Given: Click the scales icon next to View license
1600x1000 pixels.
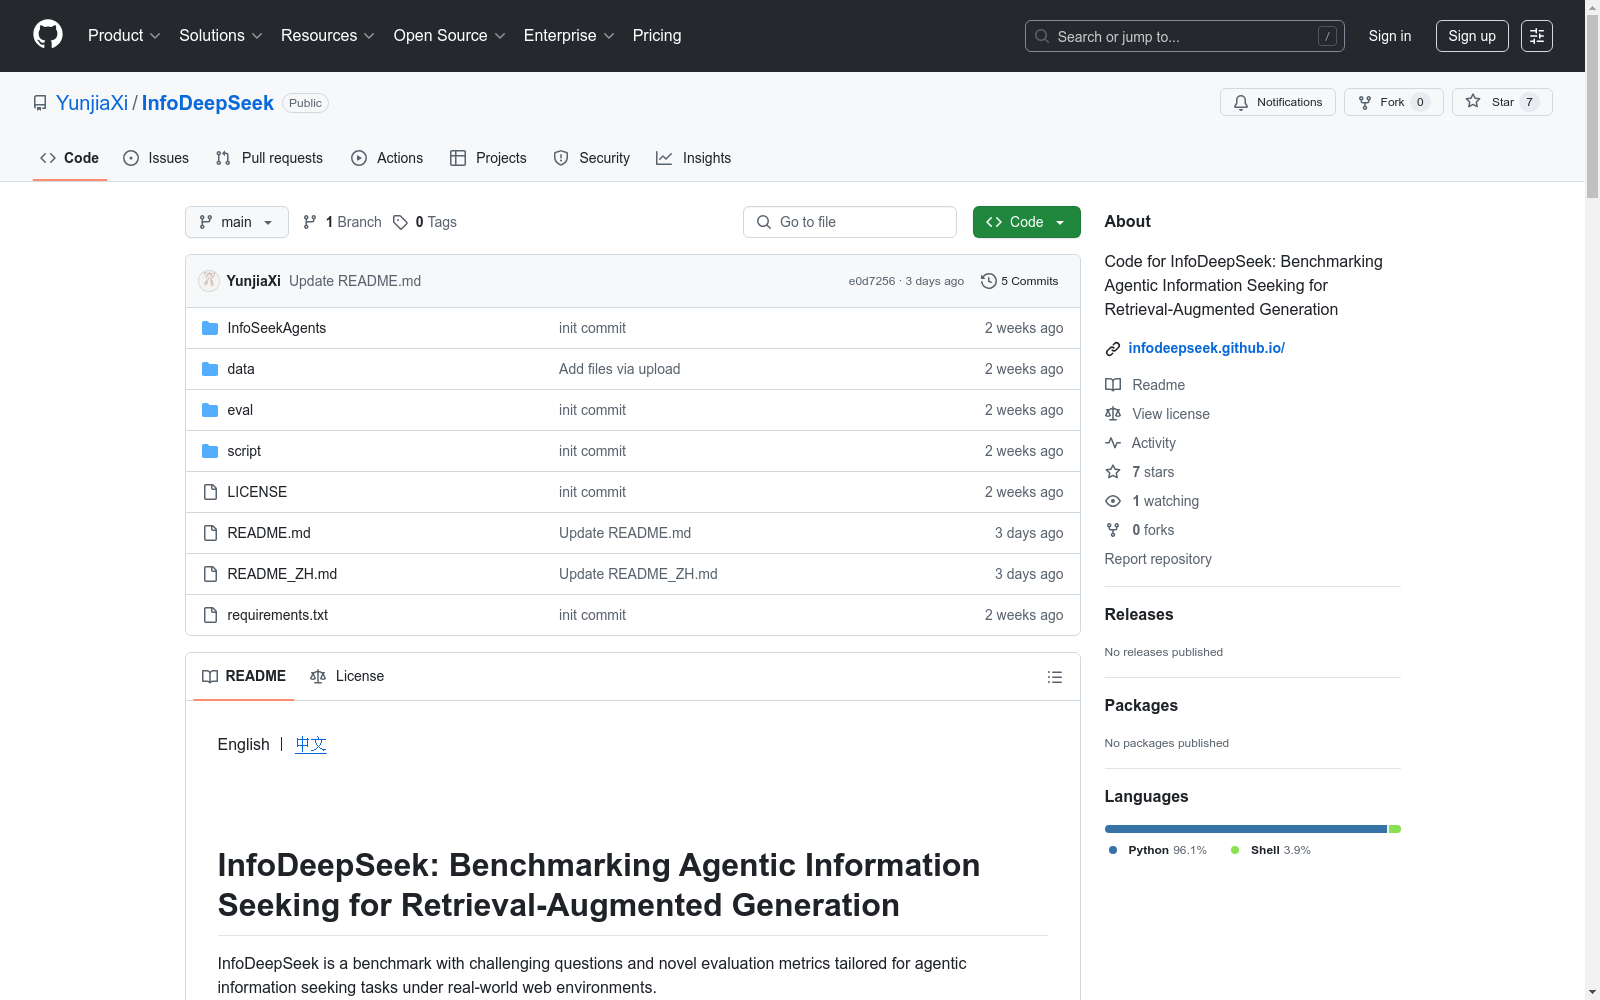Looking at the screenshot, I should click(x=1113, y=414).
